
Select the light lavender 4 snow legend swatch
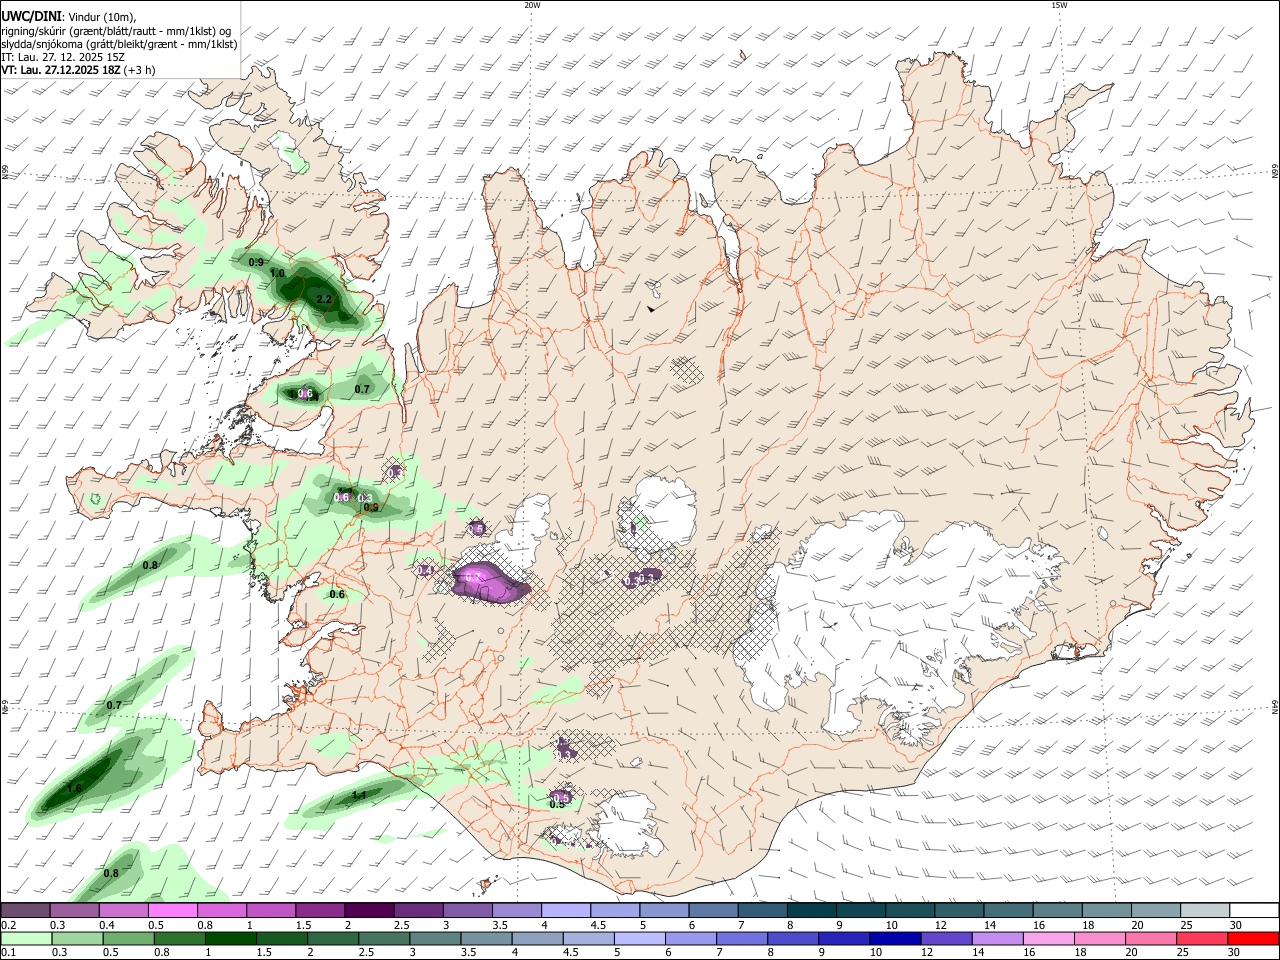pyautogui.click(x=565, y=910)
